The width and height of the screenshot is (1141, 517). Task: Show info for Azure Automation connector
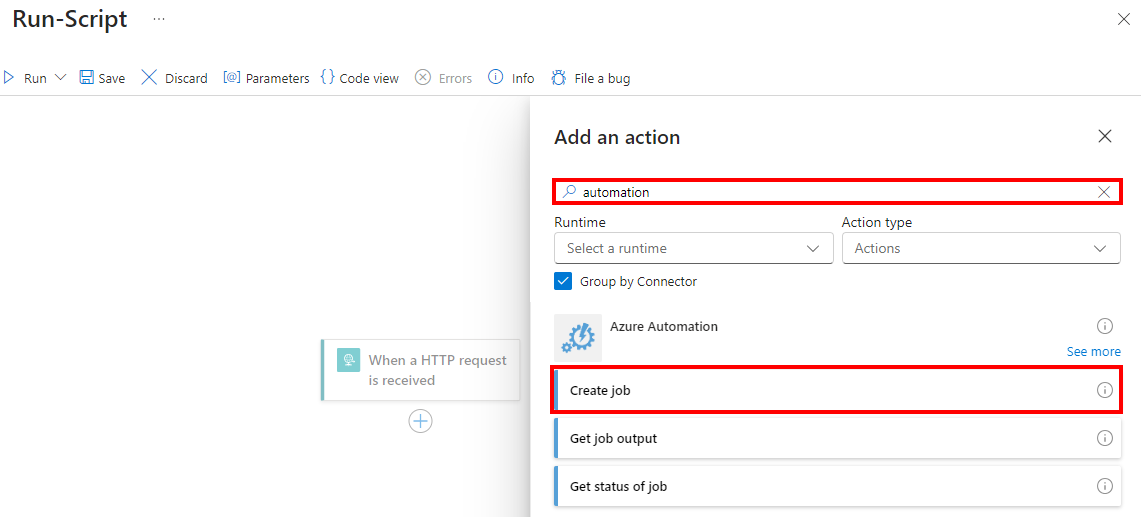(x=1105, y=326)
